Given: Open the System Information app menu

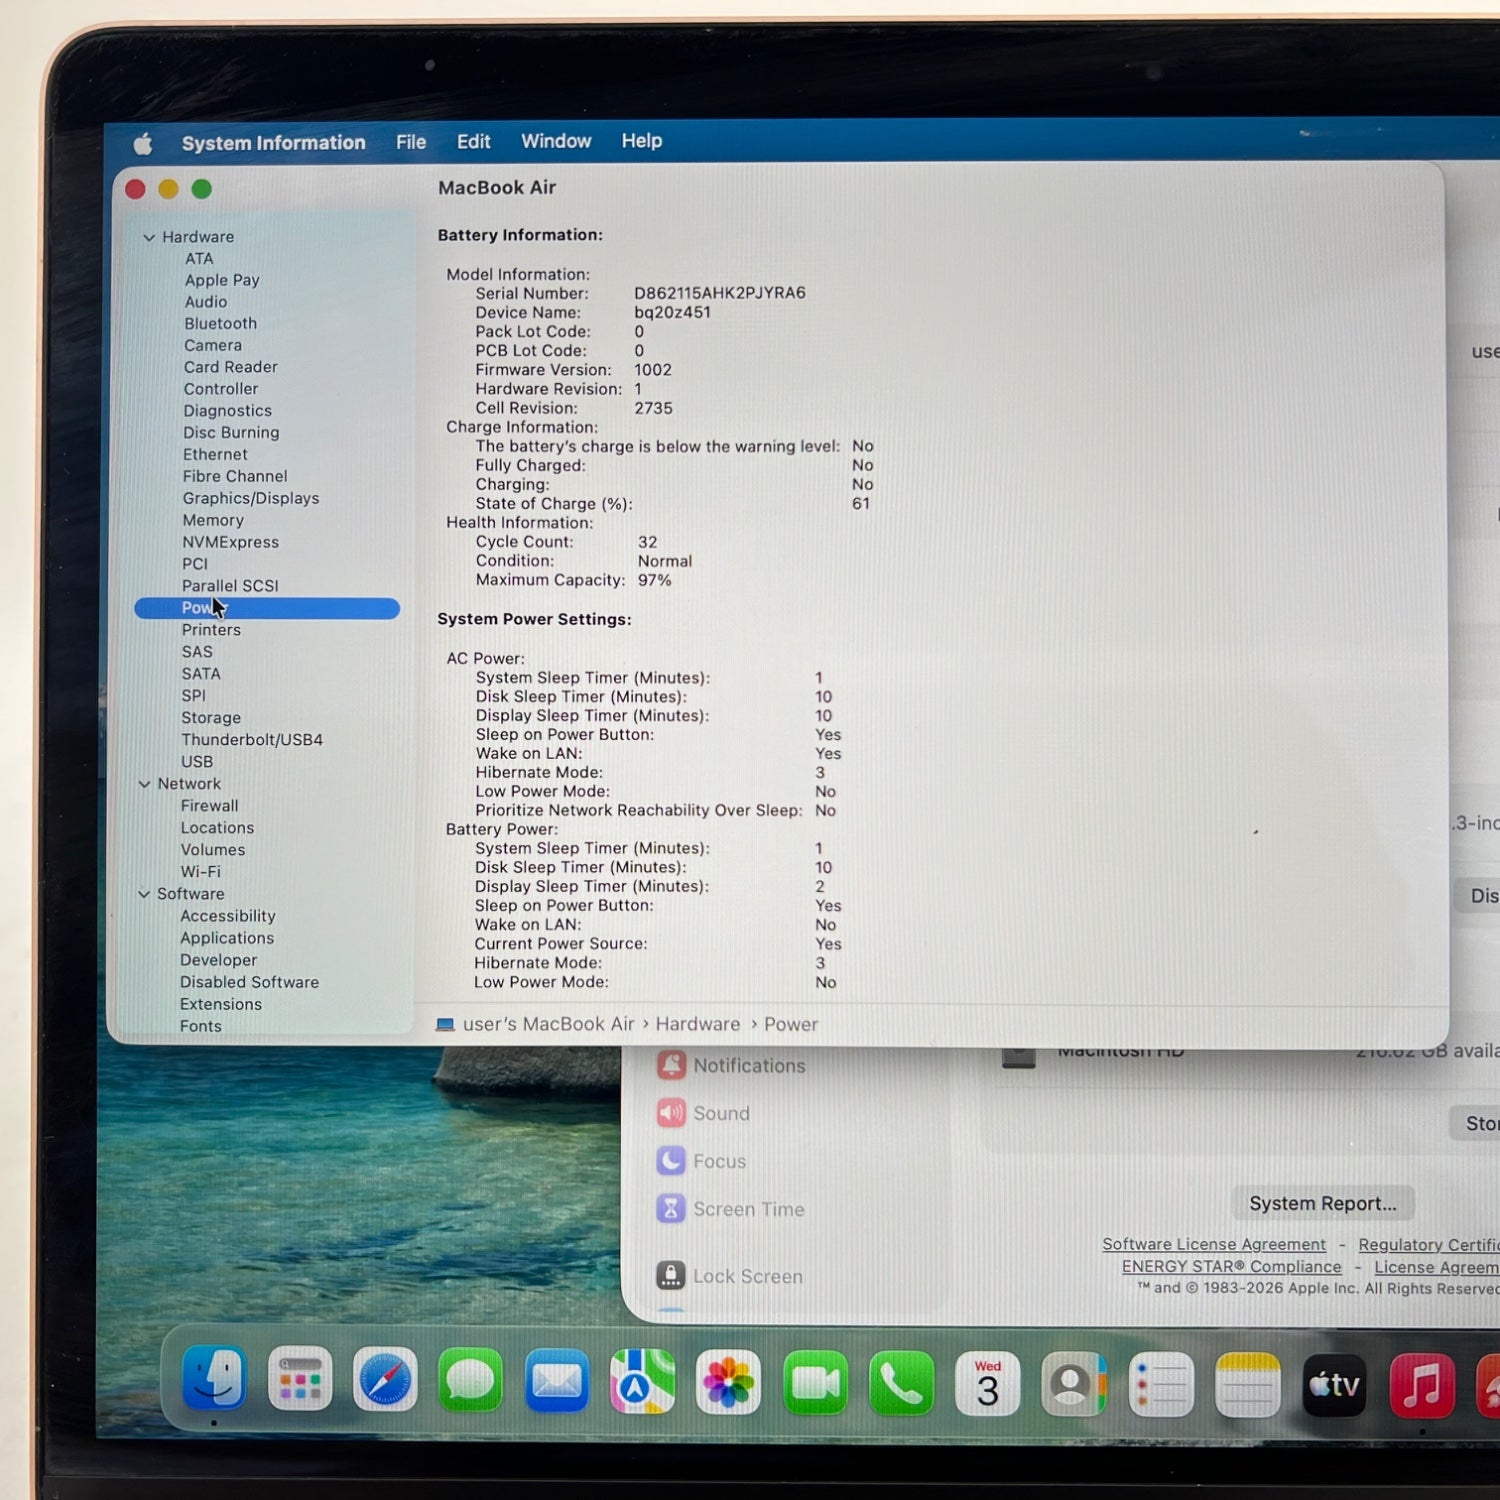Looking at the screenshot, I should (x=273, y=143).
